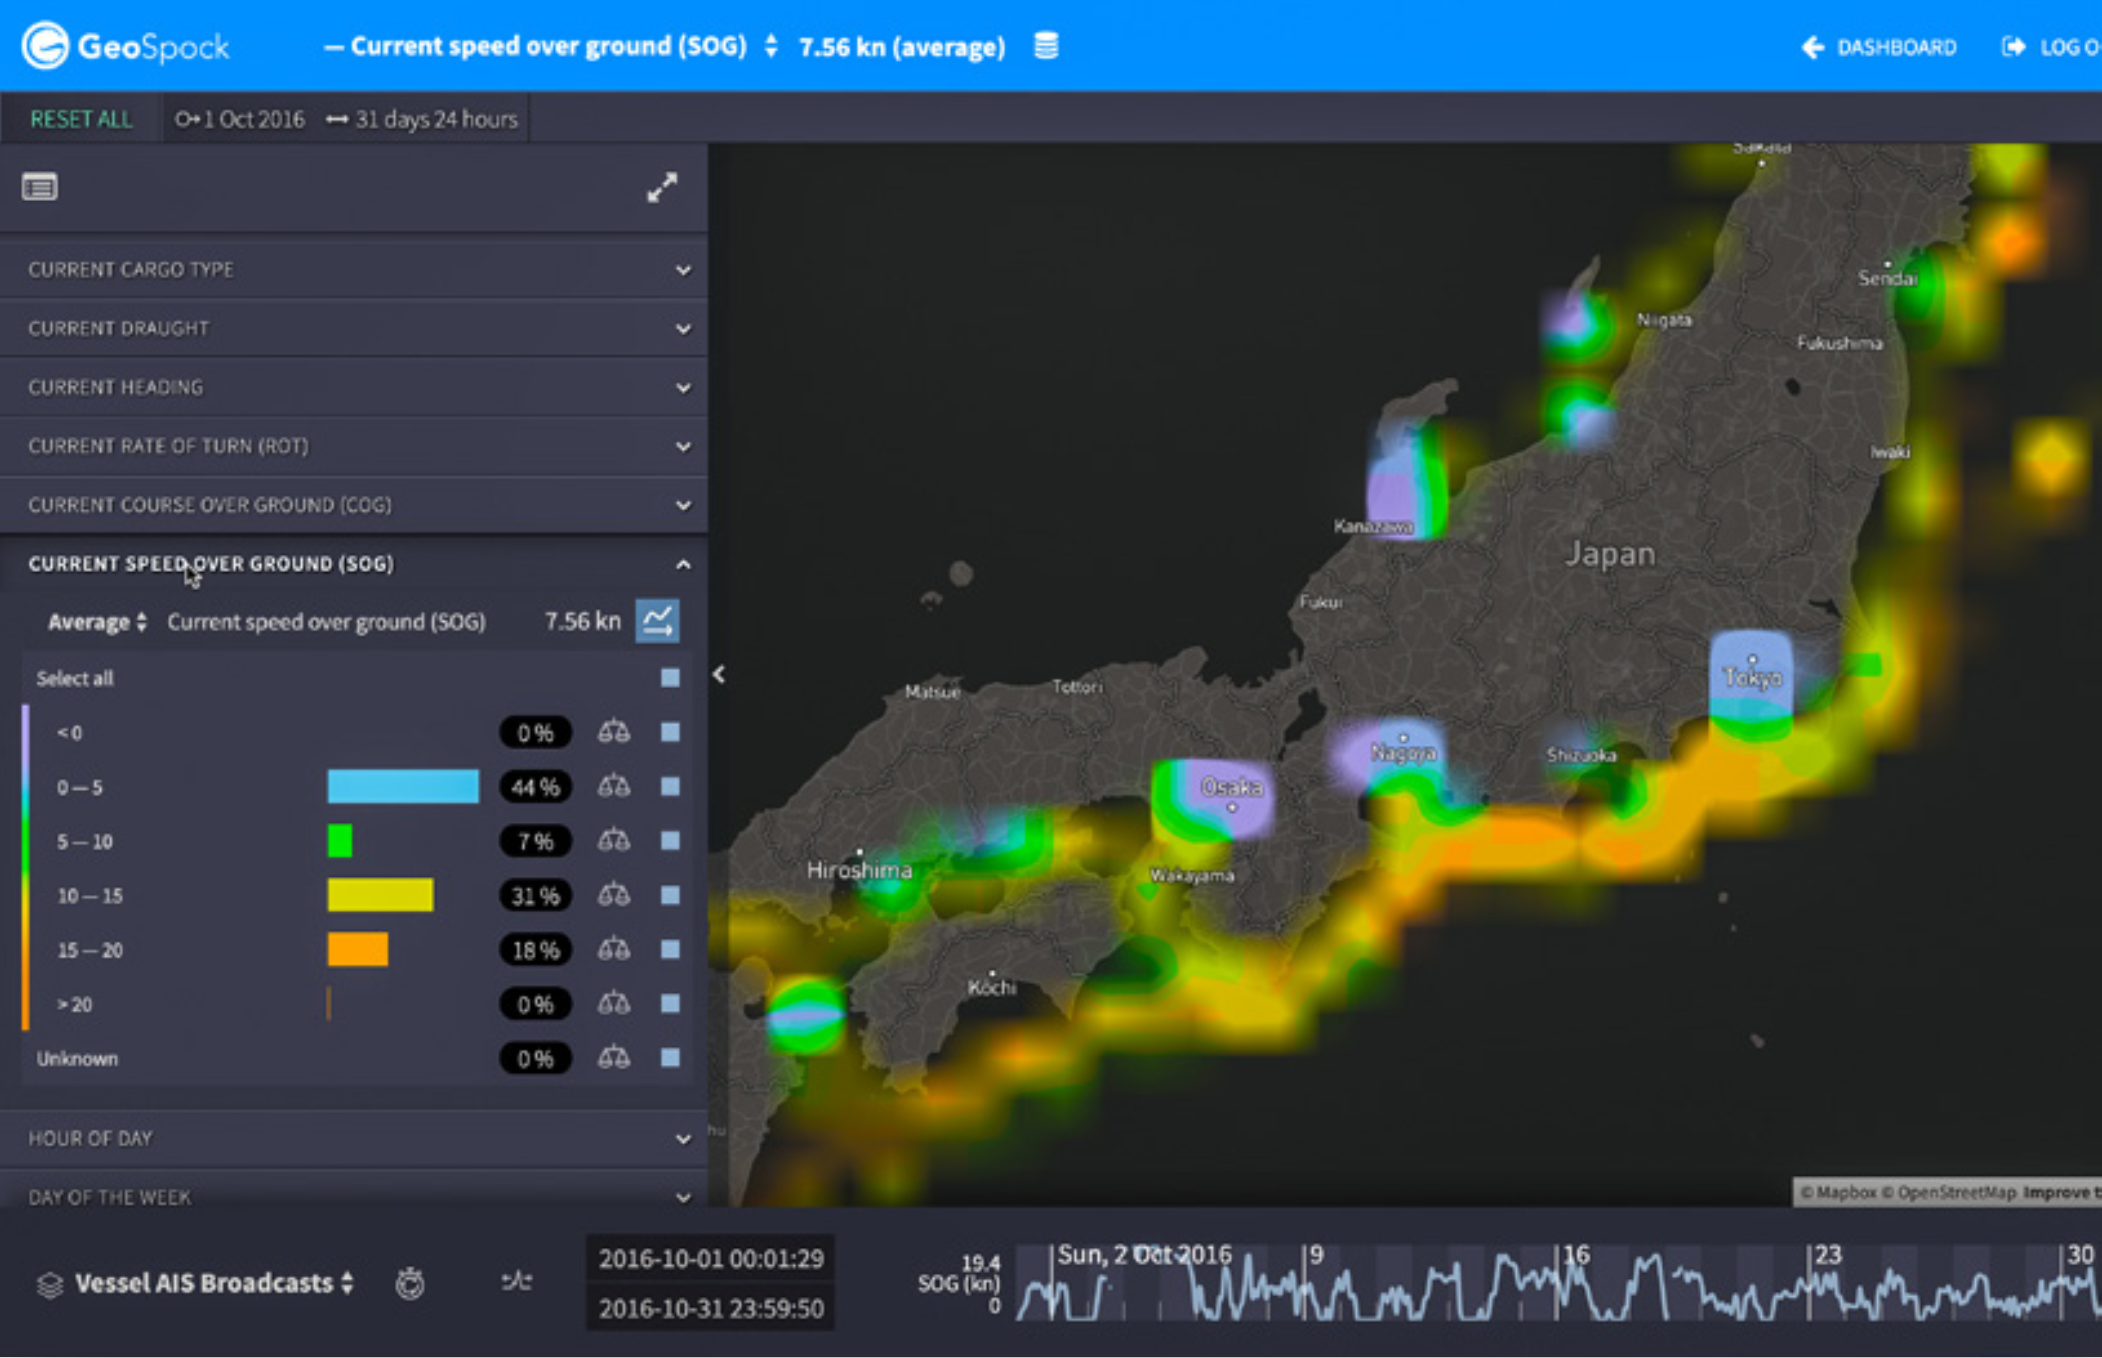2102x1358 pixels.
Task: Collapse side panel with left arrow
Action: [x=719, y=675]
